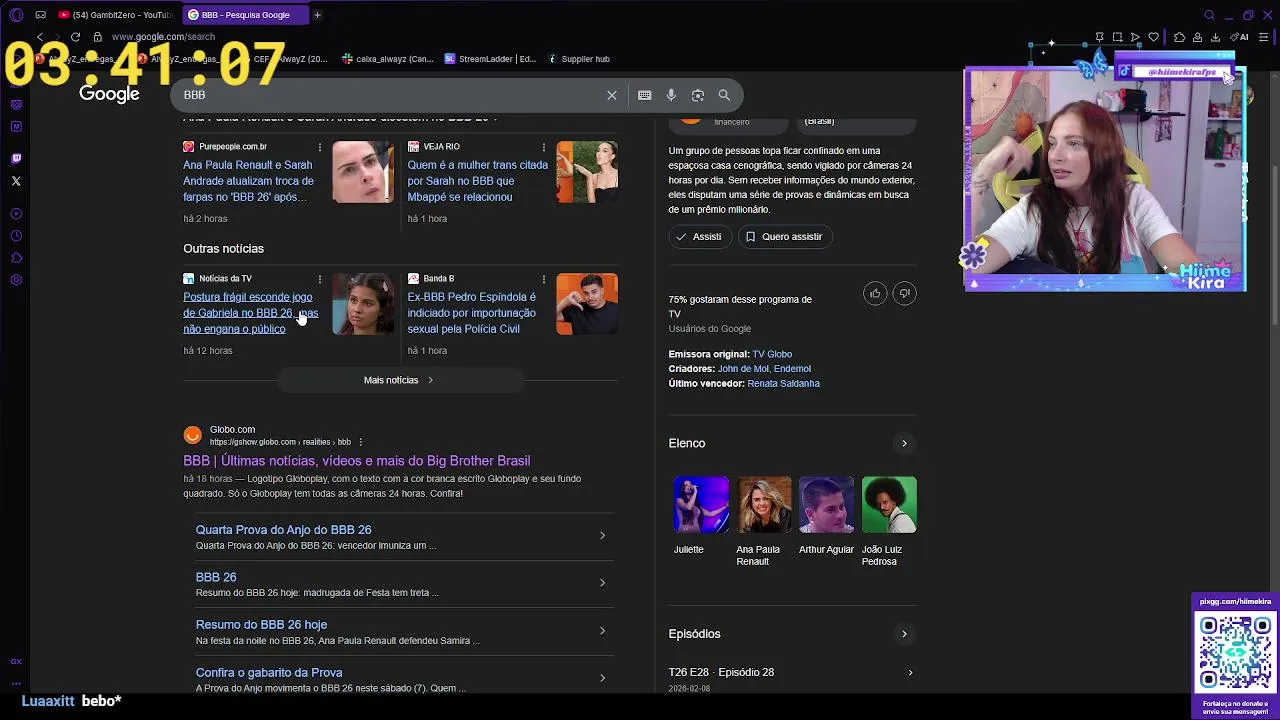Select BBB - Pesquisa Google tab
The width and height of the screenshot is (1280, 720).
(x=245, y=15)
